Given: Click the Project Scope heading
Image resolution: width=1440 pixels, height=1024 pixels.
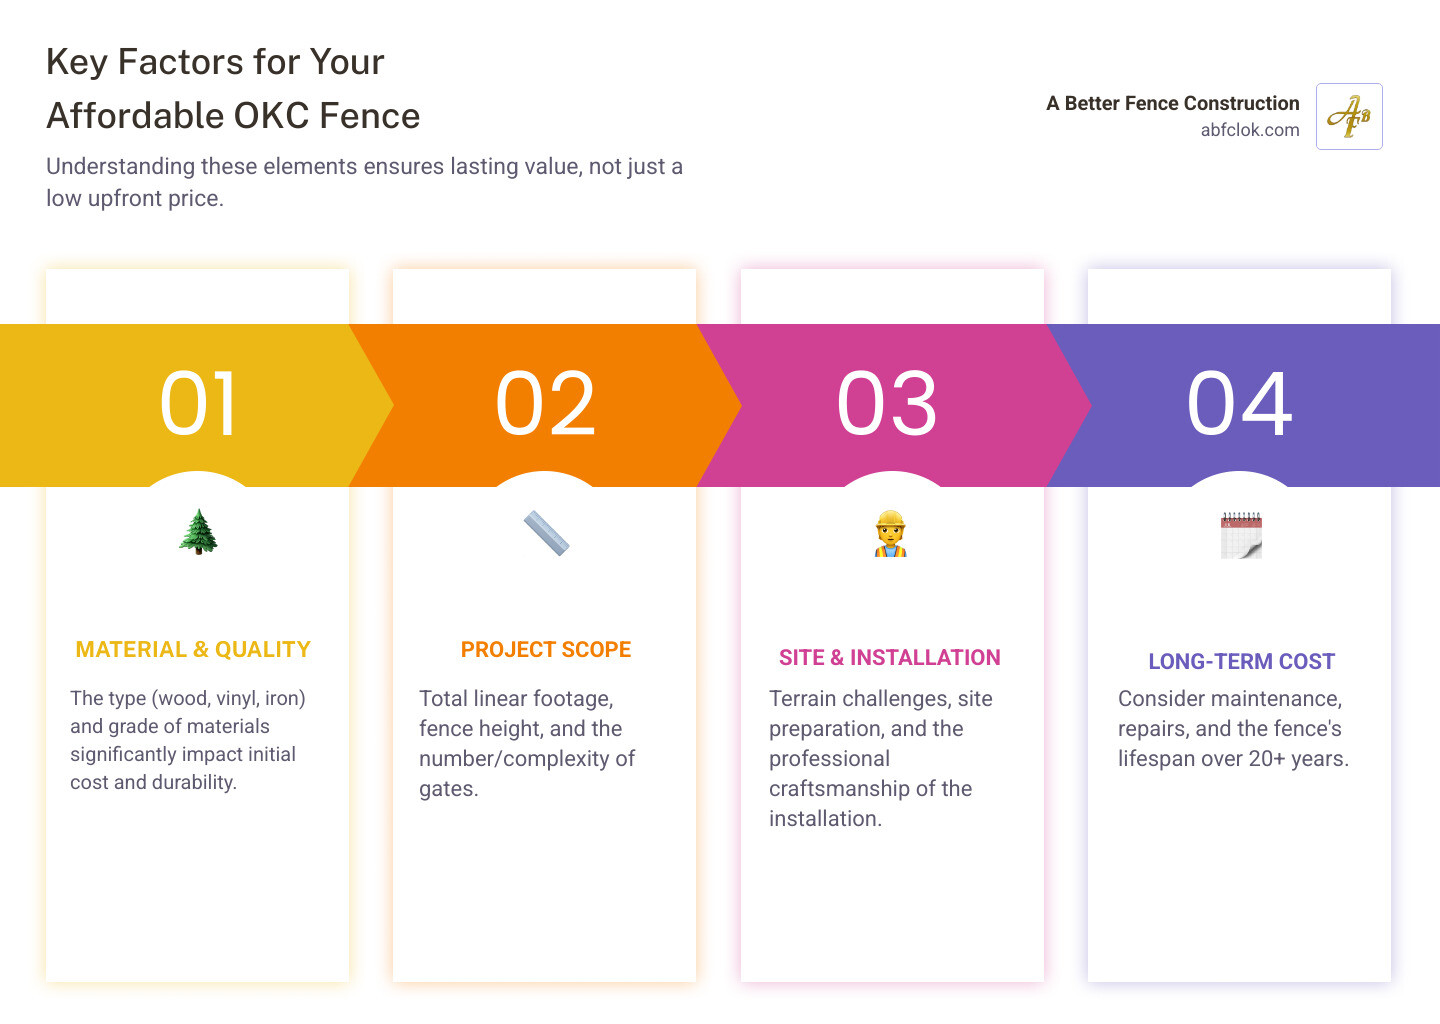Looking at the screenshot, I should click(x=546, y=650).
